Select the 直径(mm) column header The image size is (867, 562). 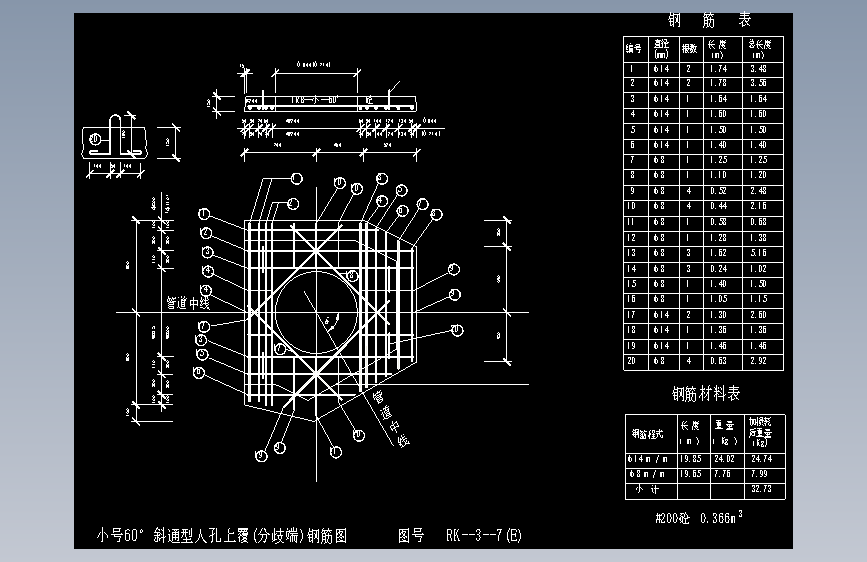point(661,49)
